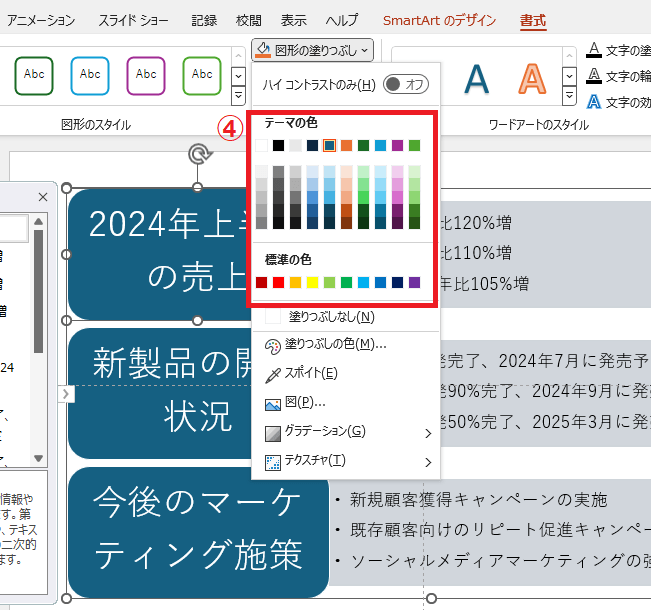This screenshot has width=651, height=610.
Task: Pick the standard dark blue color swatch
Action: [397, 283]
